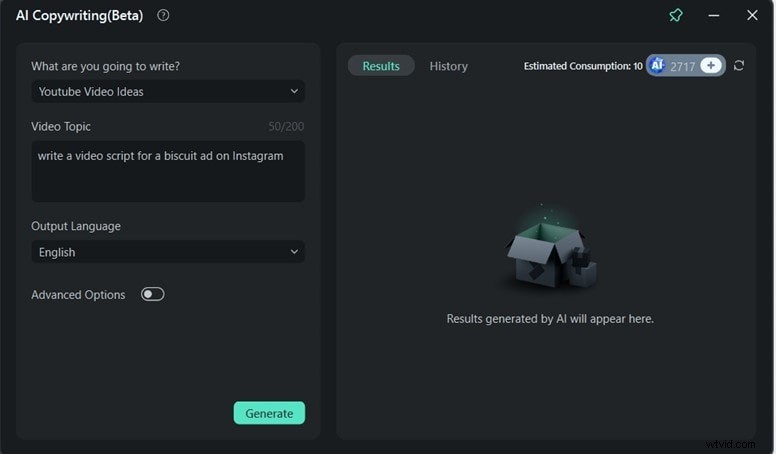
Task: Add more AI credits with plus icon
Action: (x=710, y=65)
